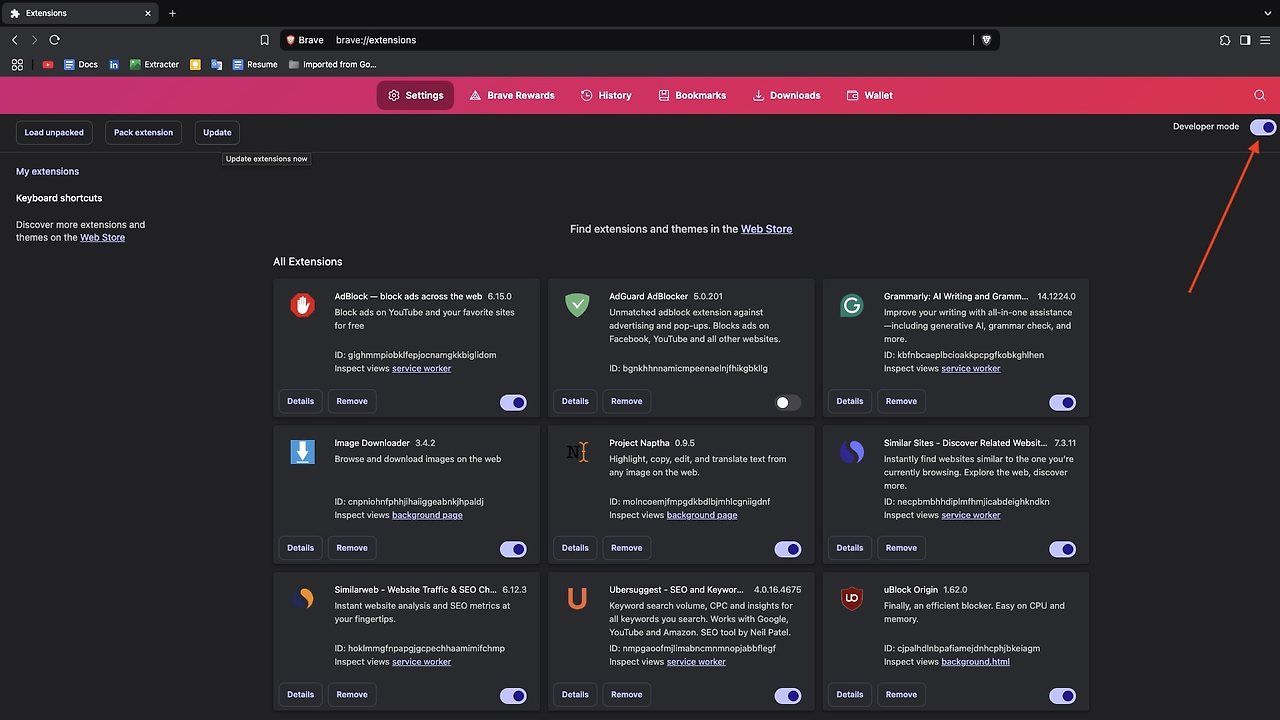This screenshot has height=720, width=1280.
Task: Click the Update button
Action: (217, 132)
